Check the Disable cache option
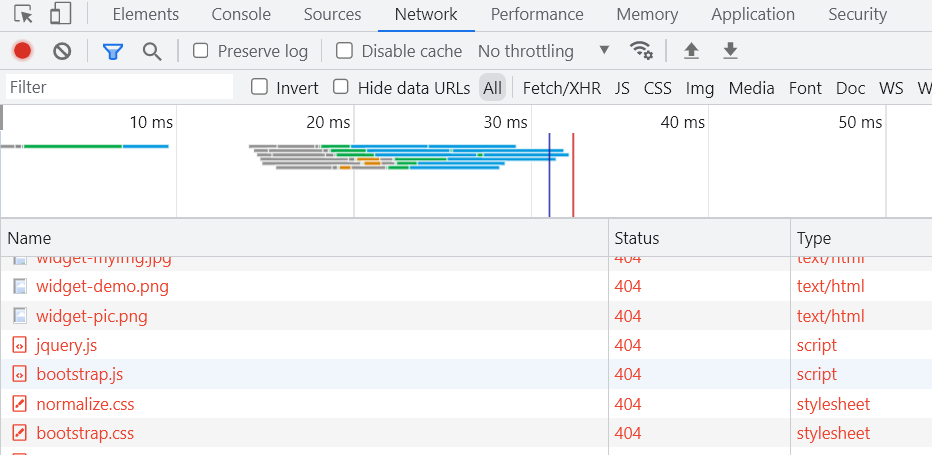This screenshot has height=455, width=932. coord(345,51)
